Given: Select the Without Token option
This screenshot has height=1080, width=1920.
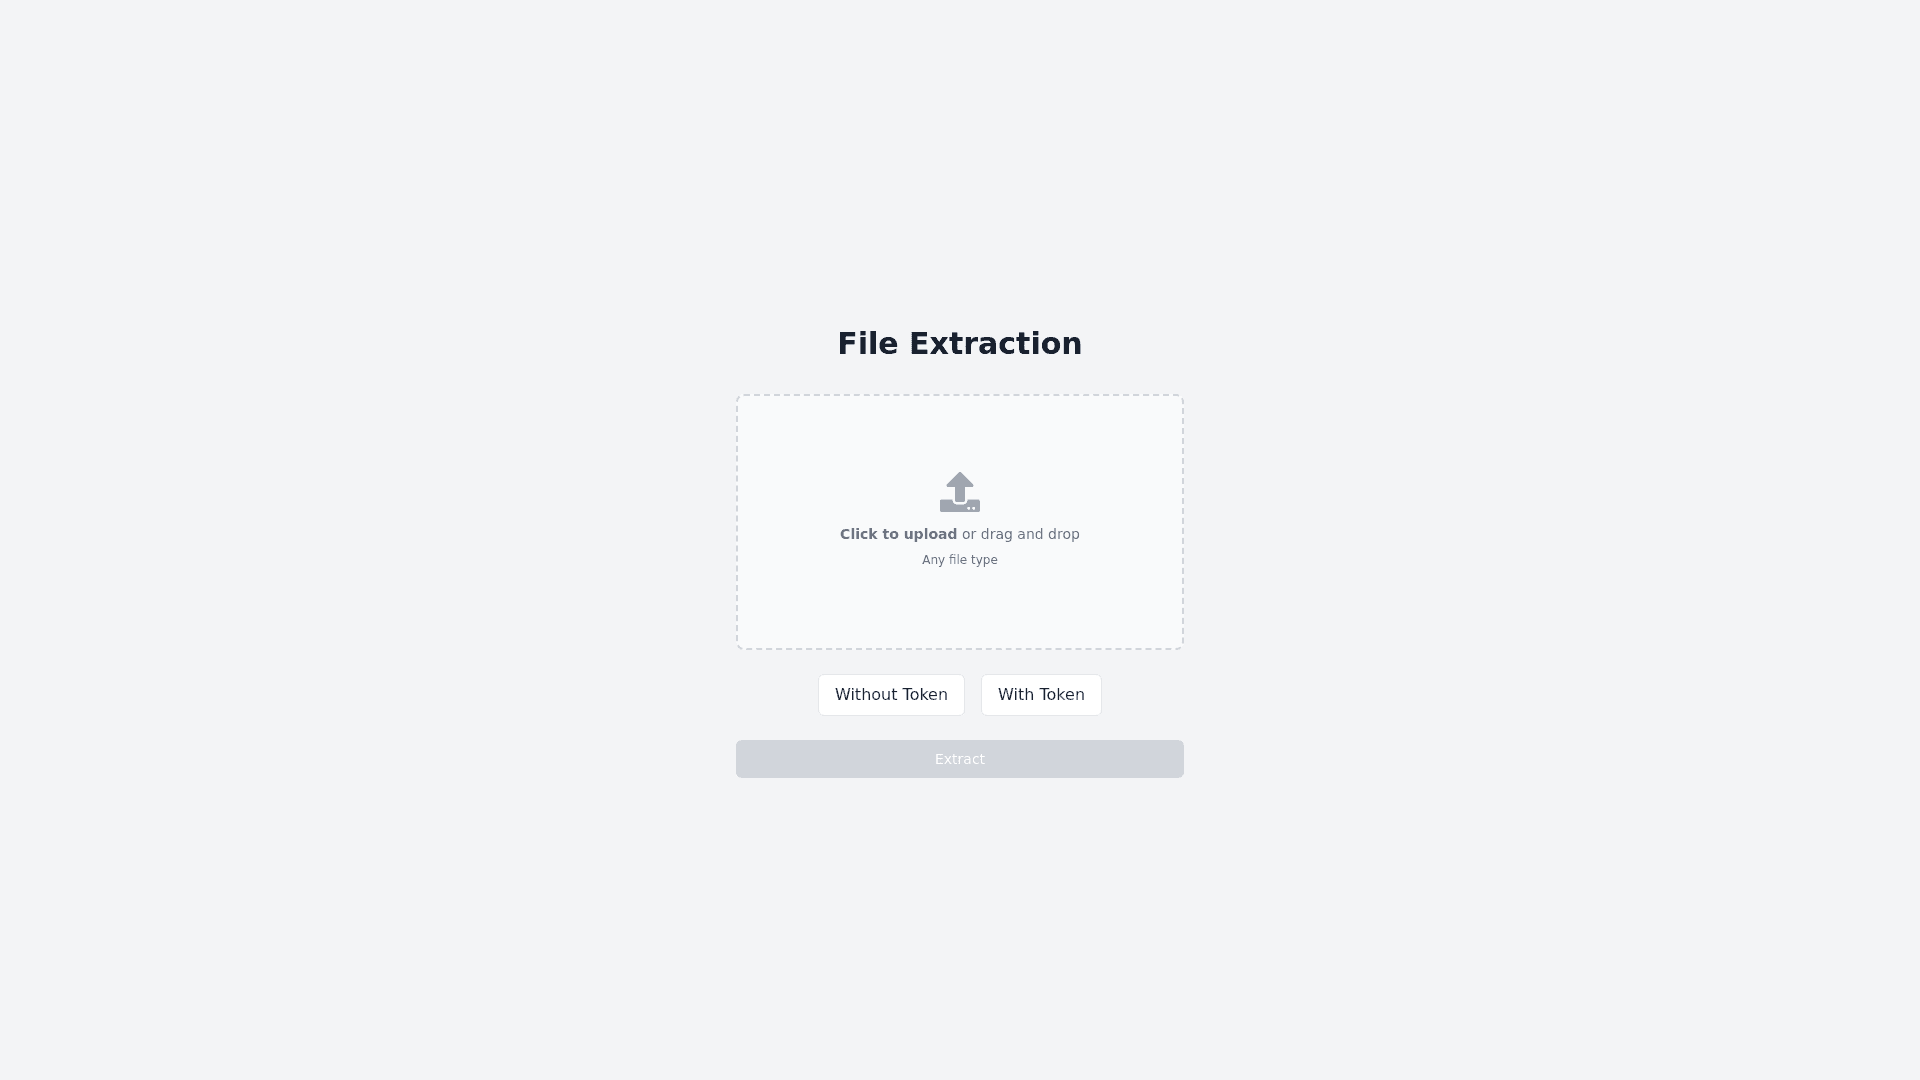Looking at the screenshot, I should tap(891, 695).
